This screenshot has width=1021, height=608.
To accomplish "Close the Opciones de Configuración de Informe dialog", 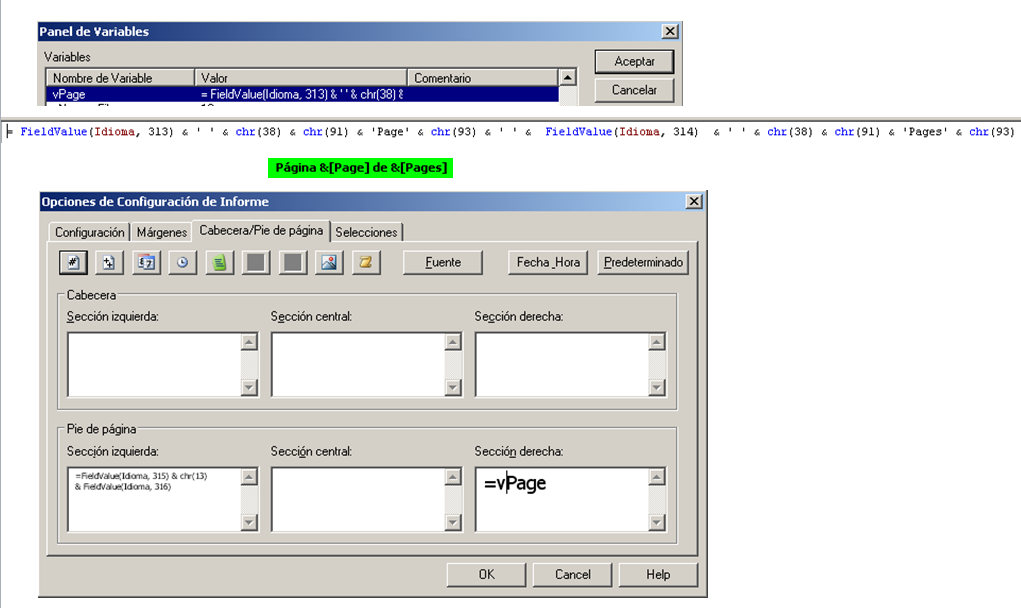I will tap(694, 201).
